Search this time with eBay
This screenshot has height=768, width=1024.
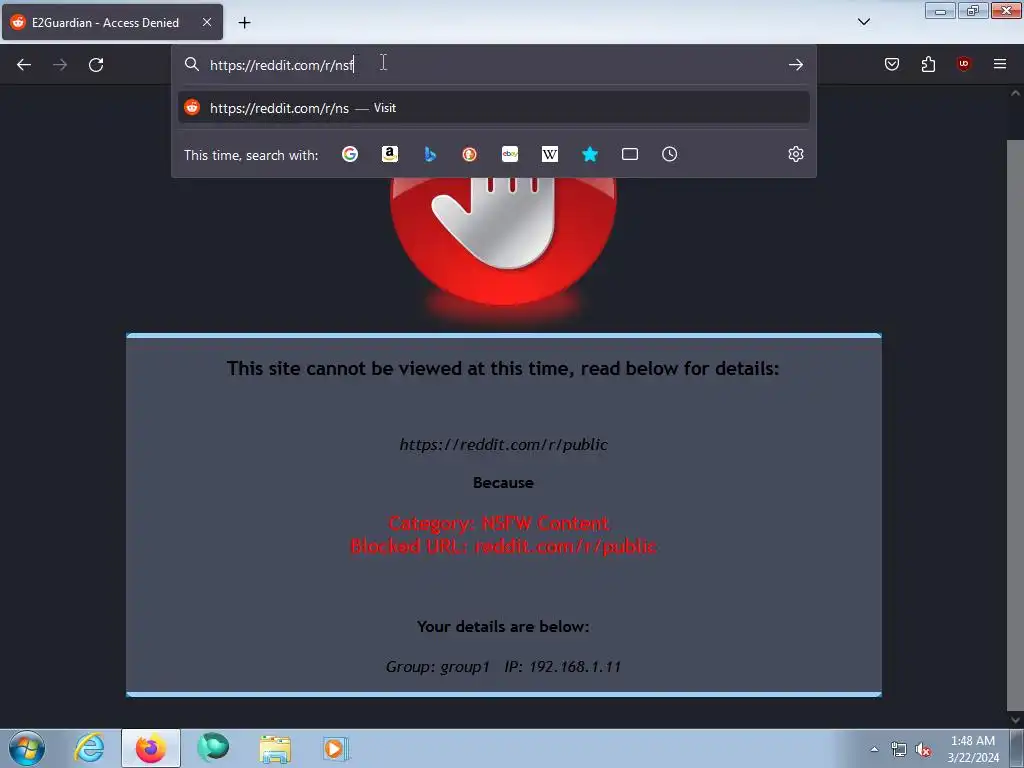510,154
